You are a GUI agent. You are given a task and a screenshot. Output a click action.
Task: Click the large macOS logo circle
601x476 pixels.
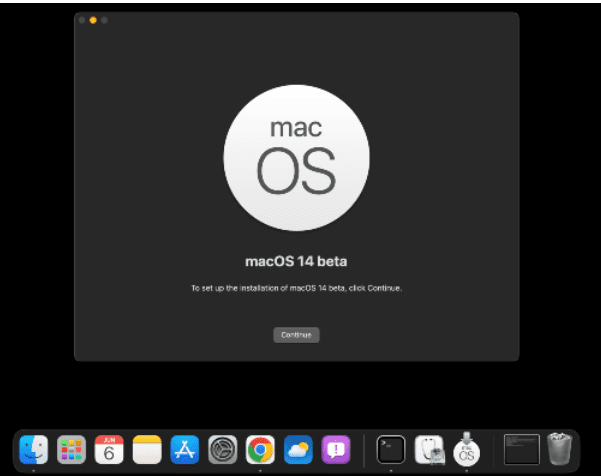[x=296, y=158]
